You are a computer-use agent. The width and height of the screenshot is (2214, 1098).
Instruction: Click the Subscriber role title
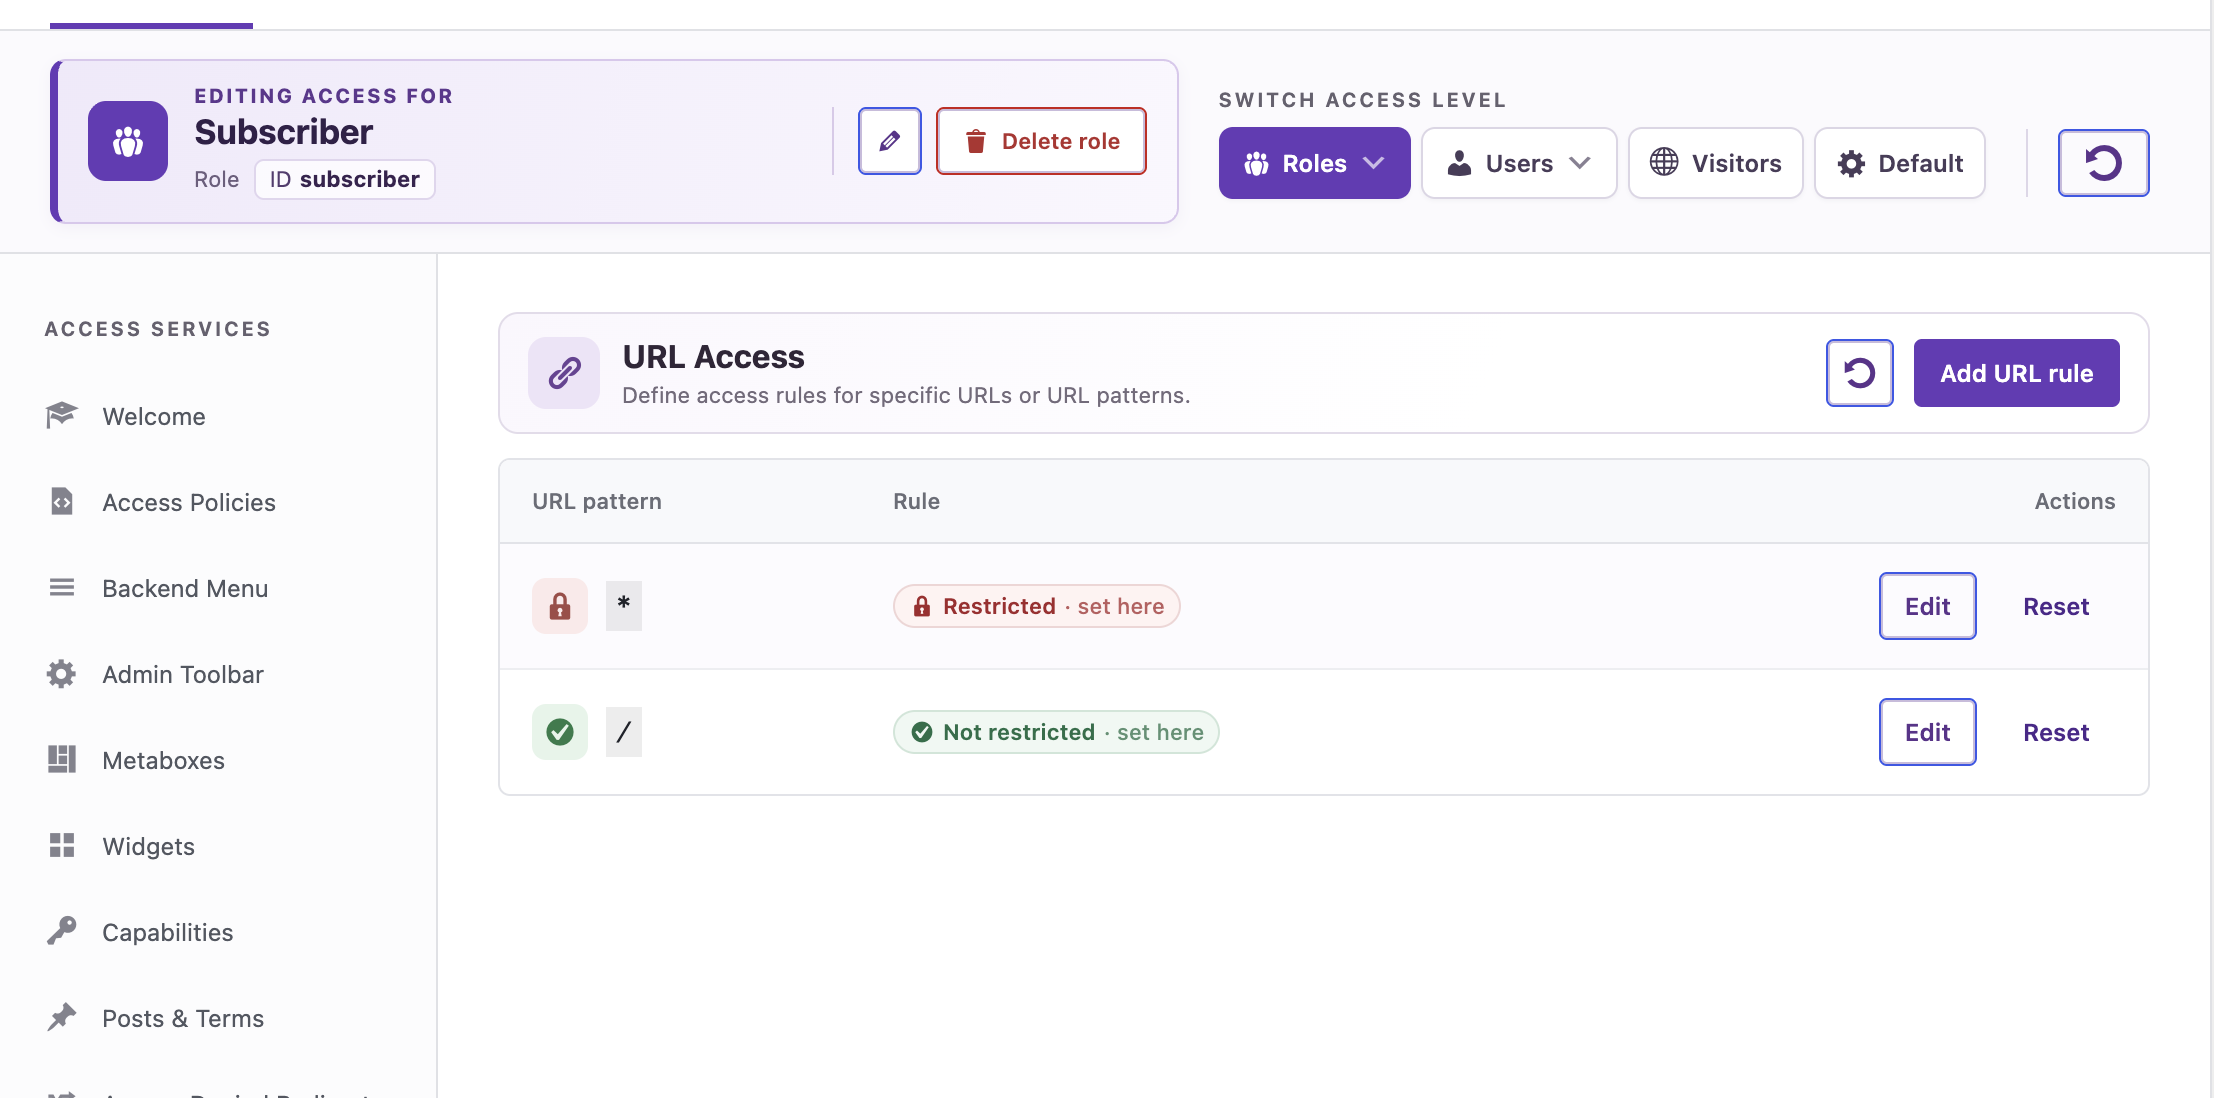284,132
